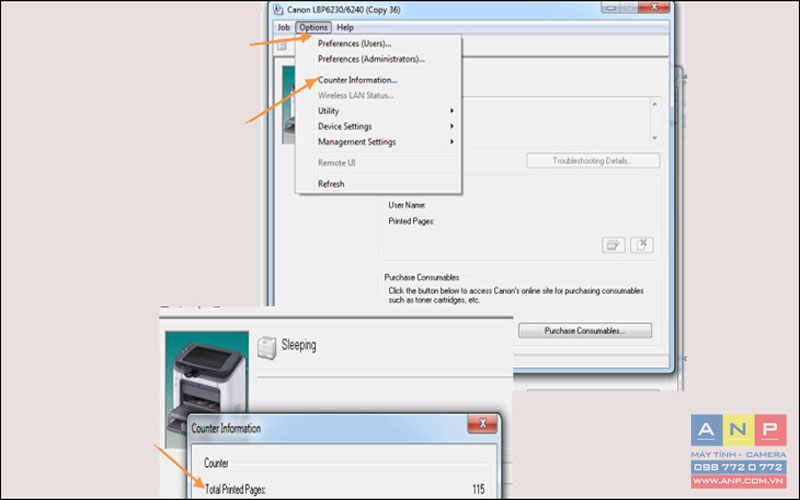Click the job pause icon button
Image resolution: width=800 pixels, height=500 pixels.
(613, 245)
